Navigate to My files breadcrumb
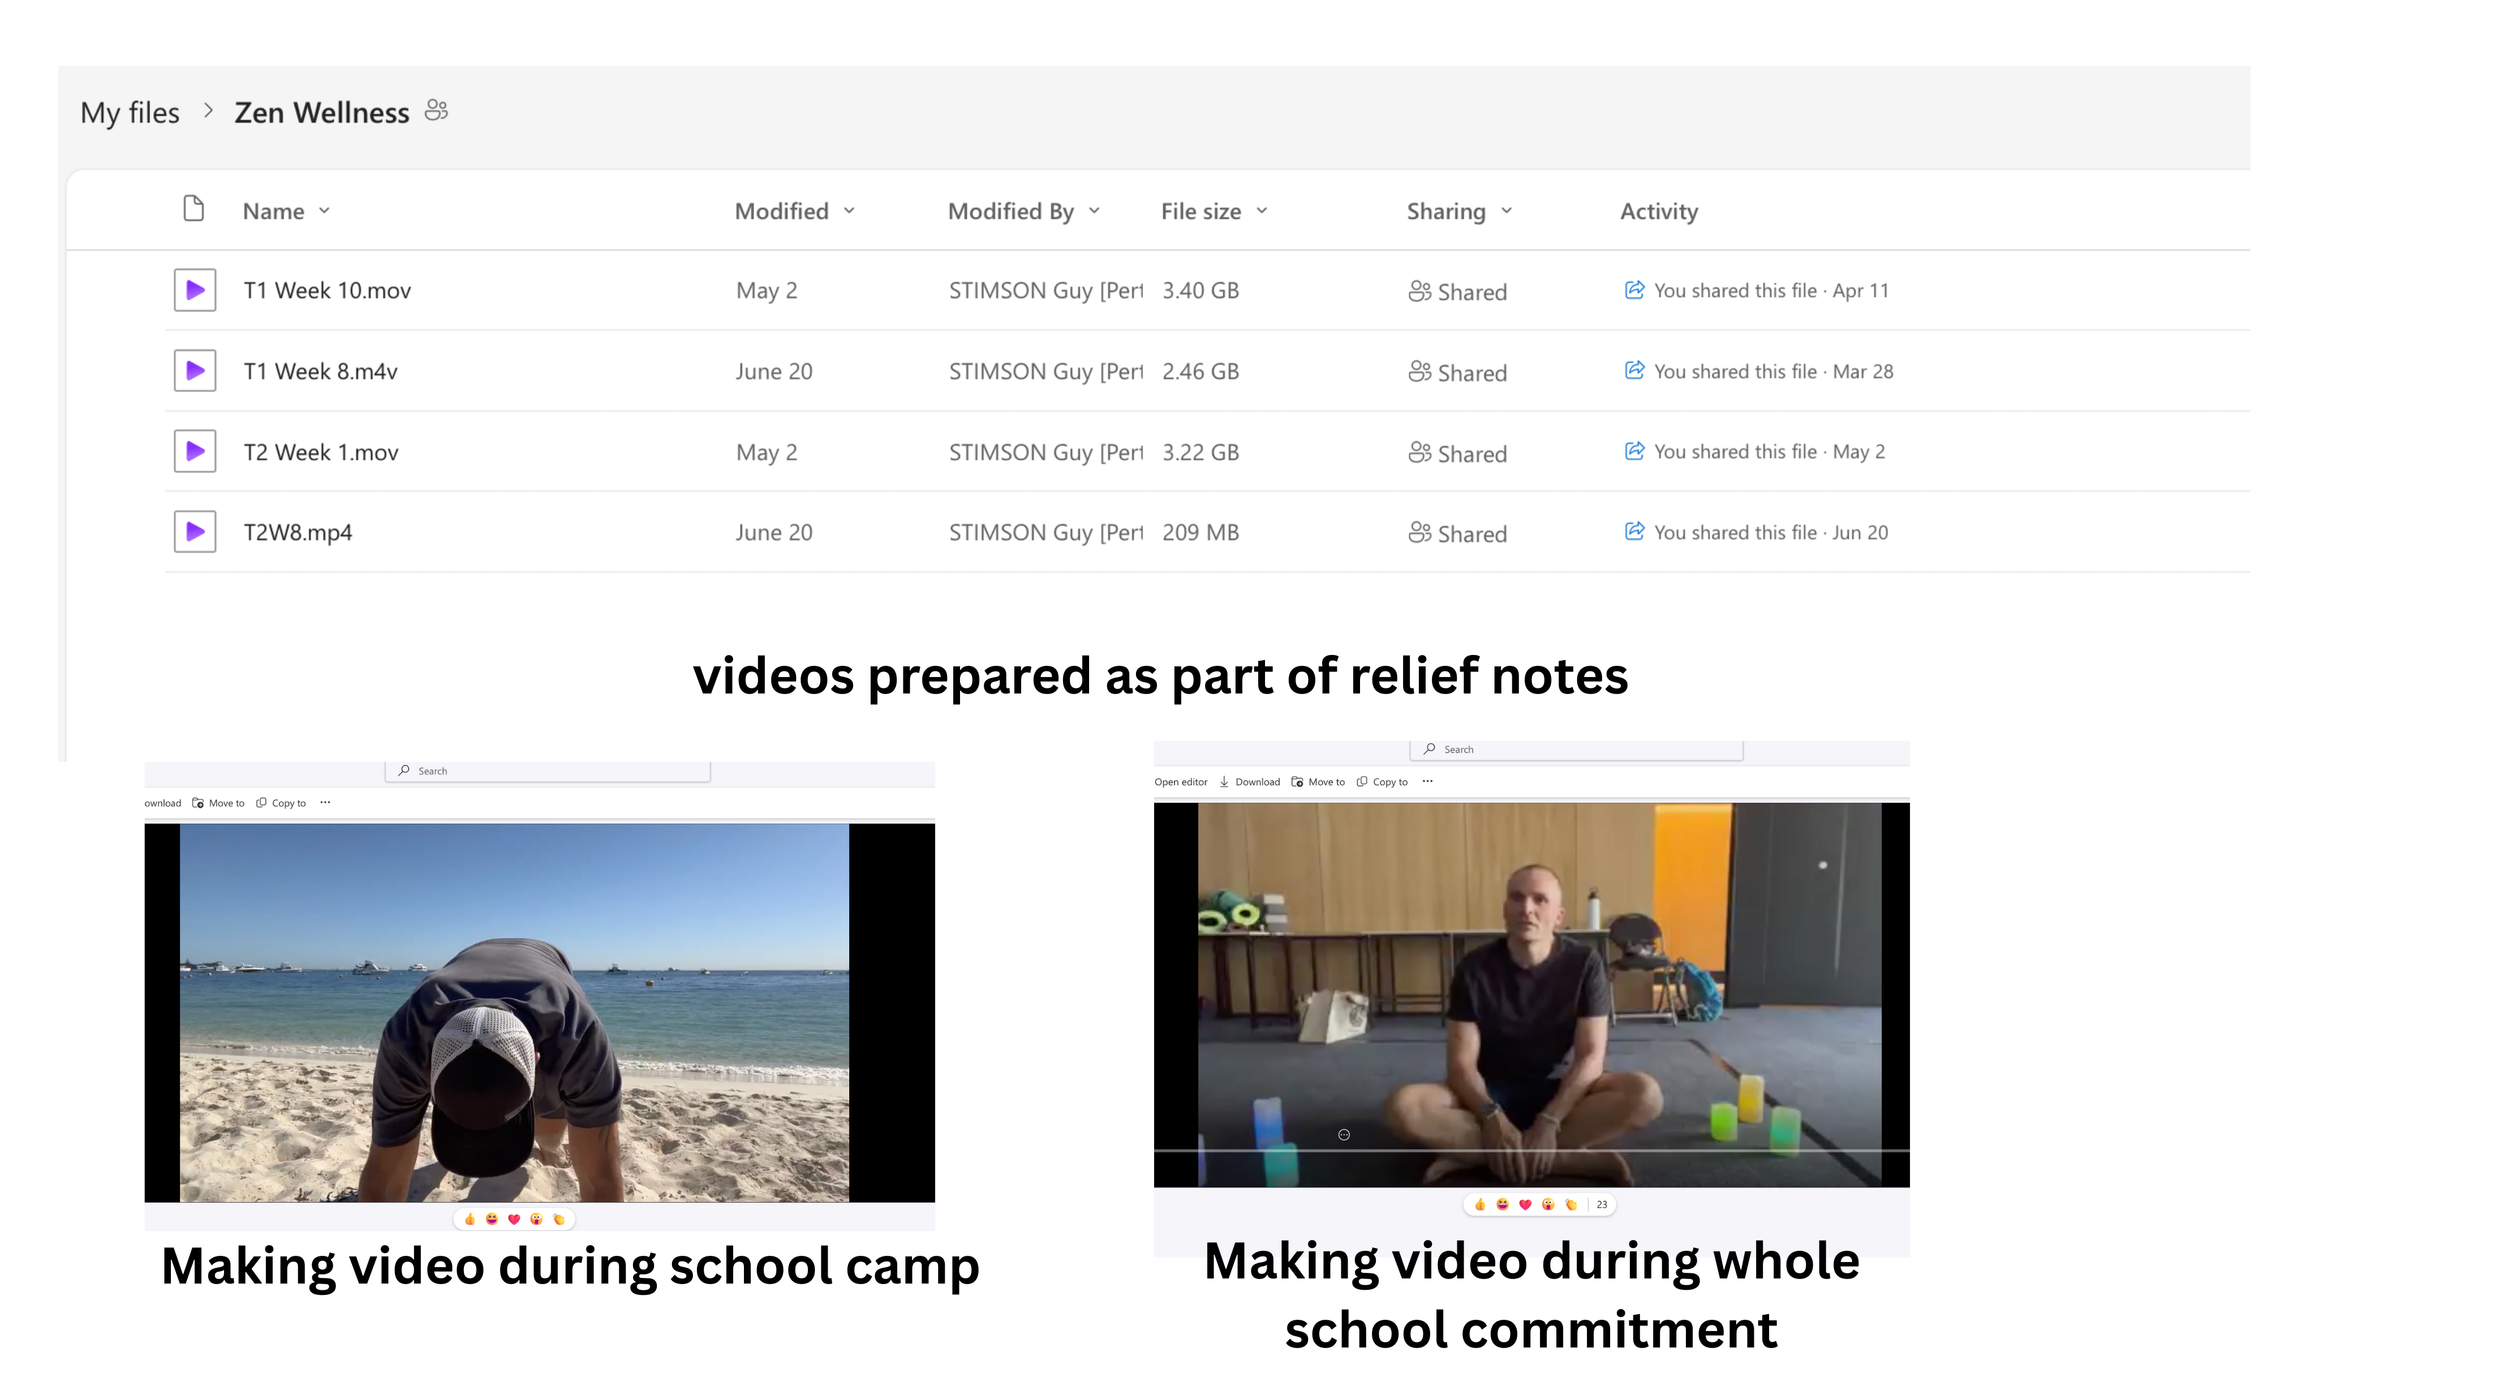 pyautogui.click(x=130, y=113)
